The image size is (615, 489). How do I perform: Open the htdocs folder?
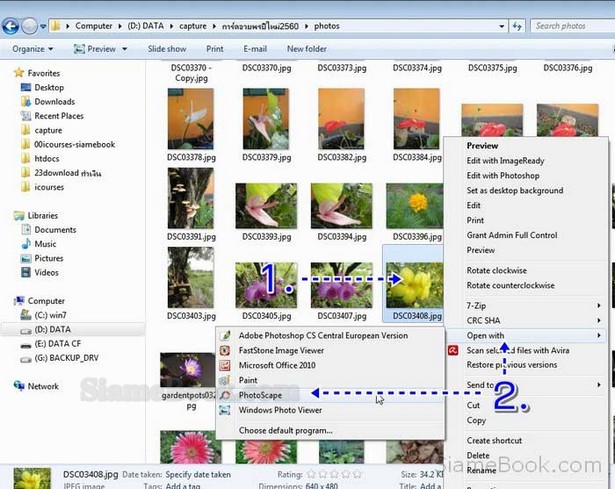(x=47, y=159)
